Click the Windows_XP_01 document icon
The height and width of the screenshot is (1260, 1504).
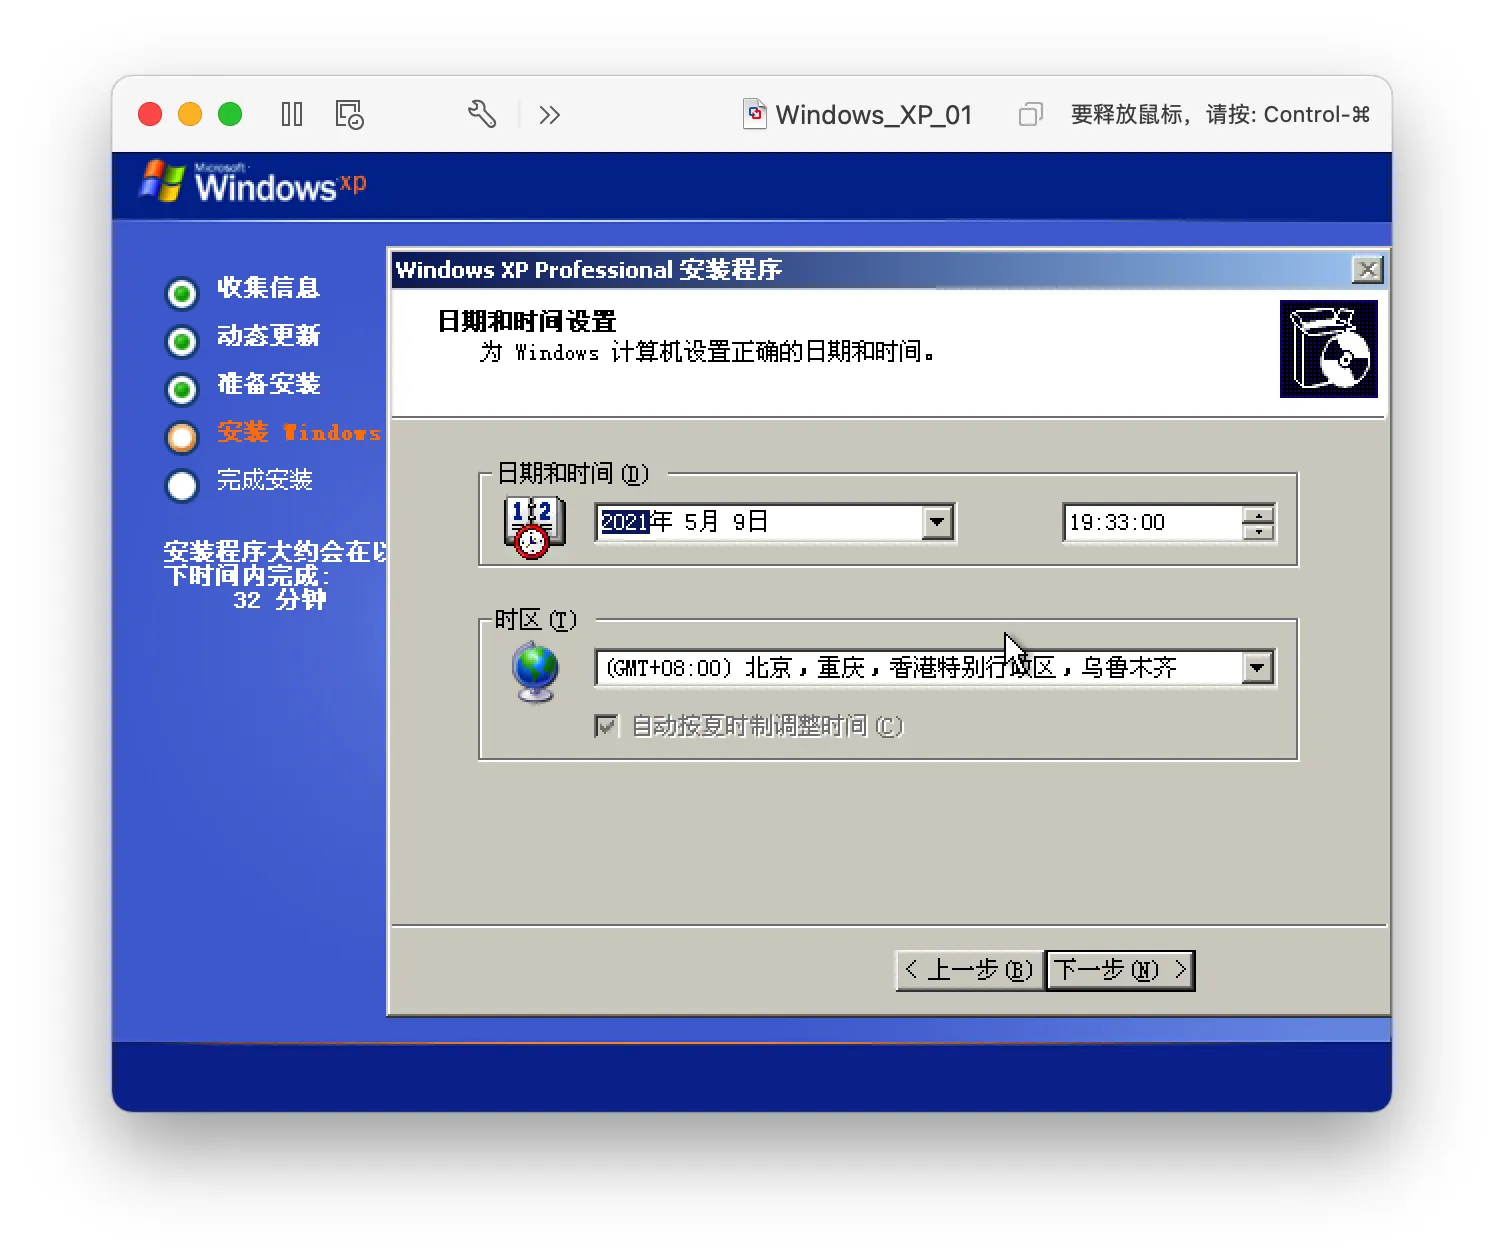tap(755, 114)
